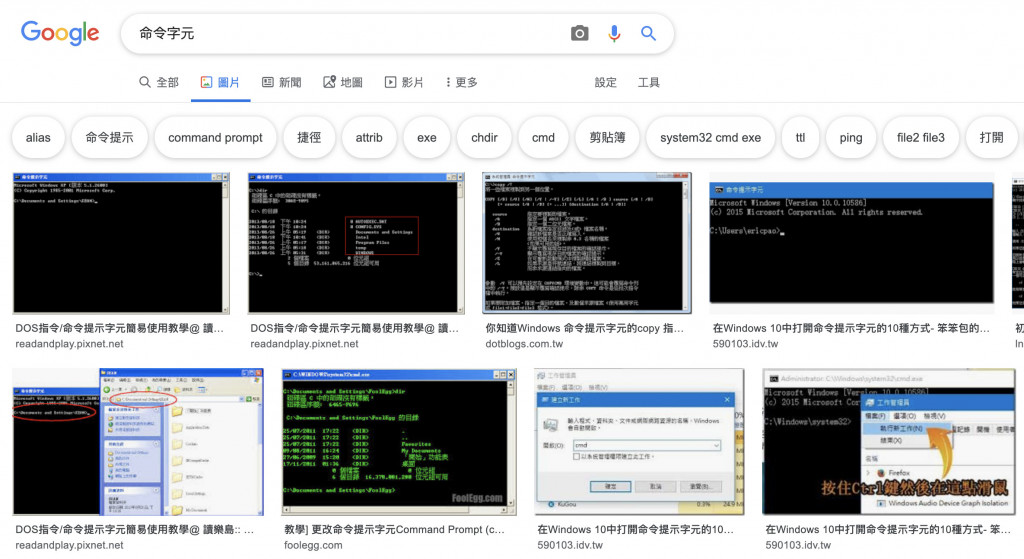Select the alias suggestion chip
The width and height of the screenshot is (1024, 559).
pos(38,138)
